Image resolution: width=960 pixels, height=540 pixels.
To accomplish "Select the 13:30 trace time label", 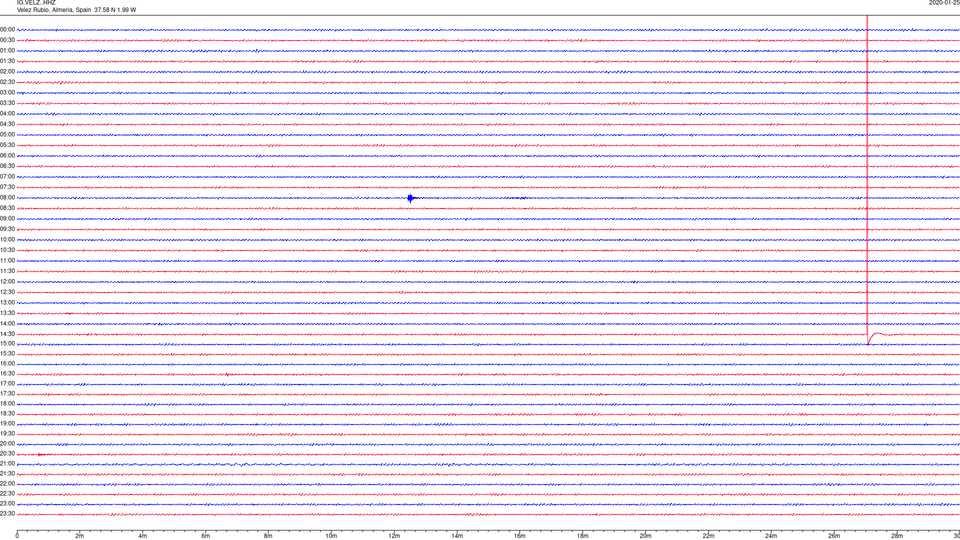I will [x=7, y=313].
